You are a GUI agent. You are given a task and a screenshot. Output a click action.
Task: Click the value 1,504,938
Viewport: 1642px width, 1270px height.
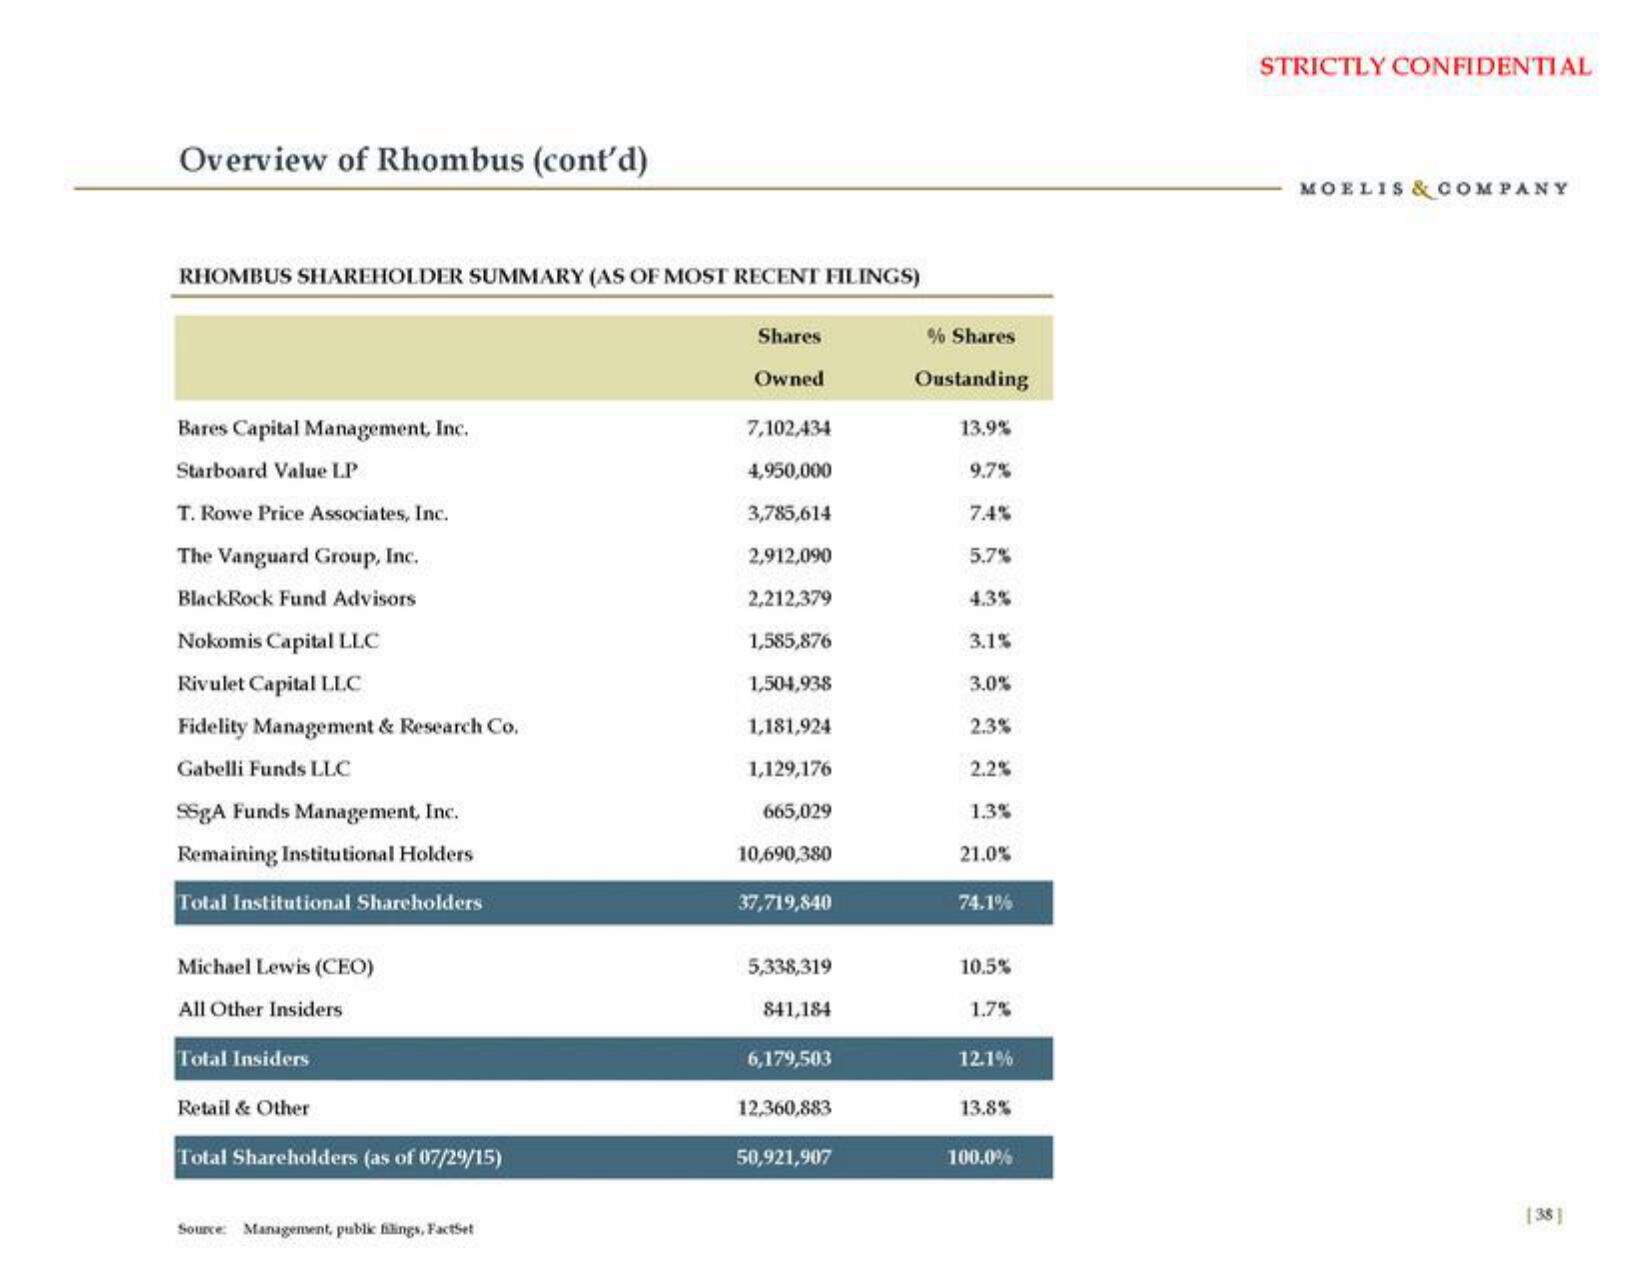[x=789, y=684]
